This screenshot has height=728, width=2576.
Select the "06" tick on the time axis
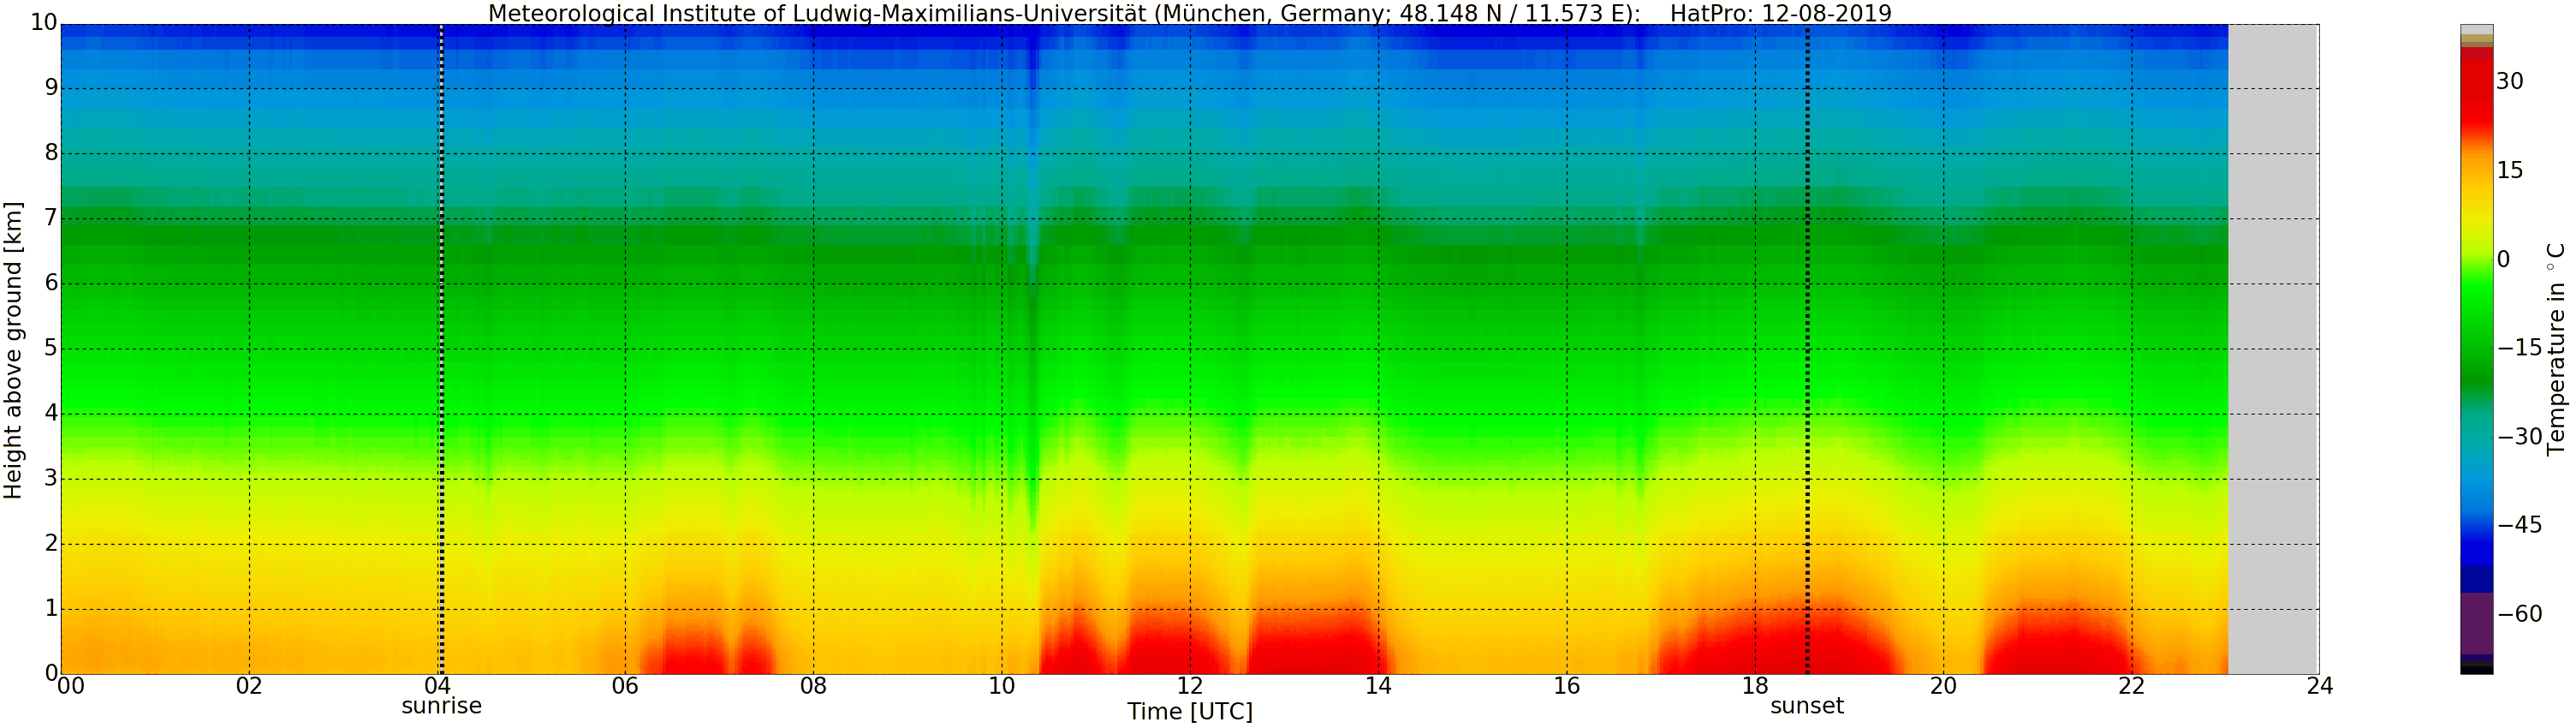coord(625,686)
